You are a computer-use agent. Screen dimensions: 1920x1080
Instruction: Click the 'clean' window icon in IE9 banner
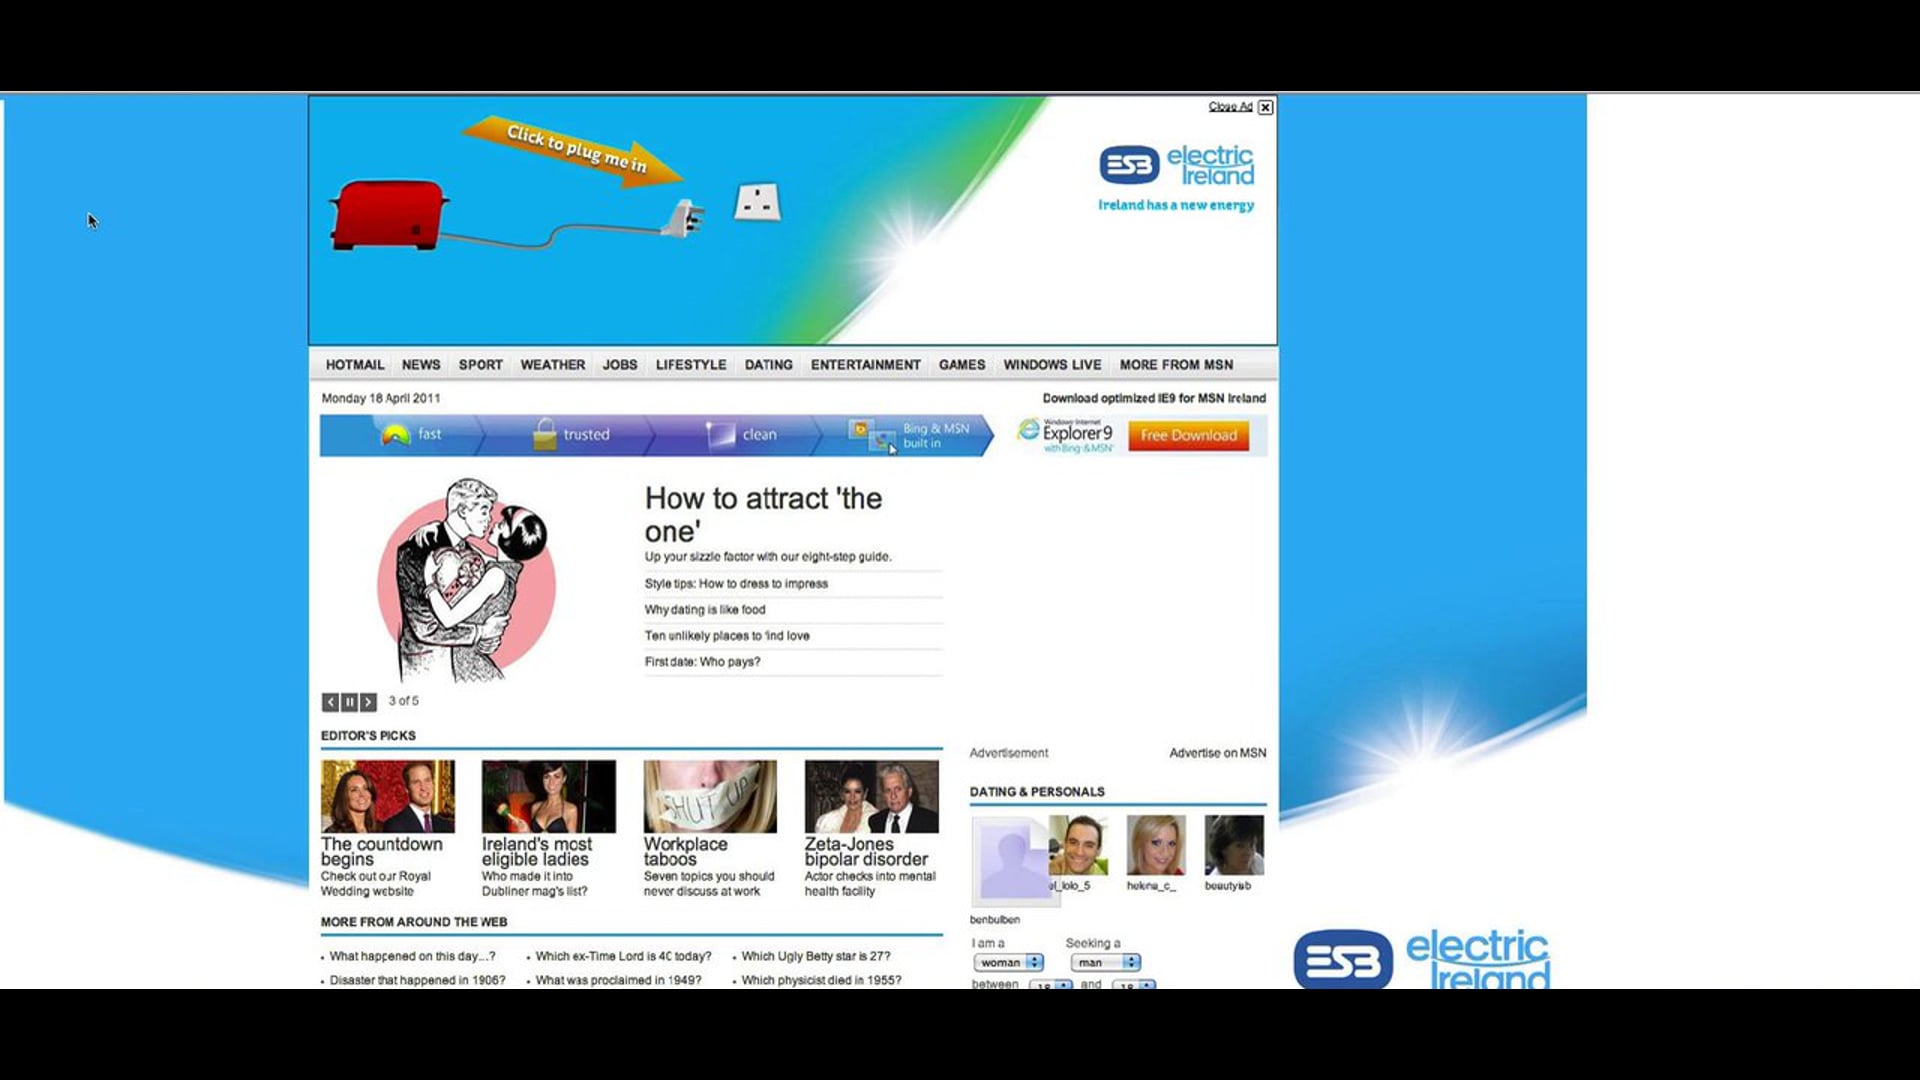coord(720,434)
